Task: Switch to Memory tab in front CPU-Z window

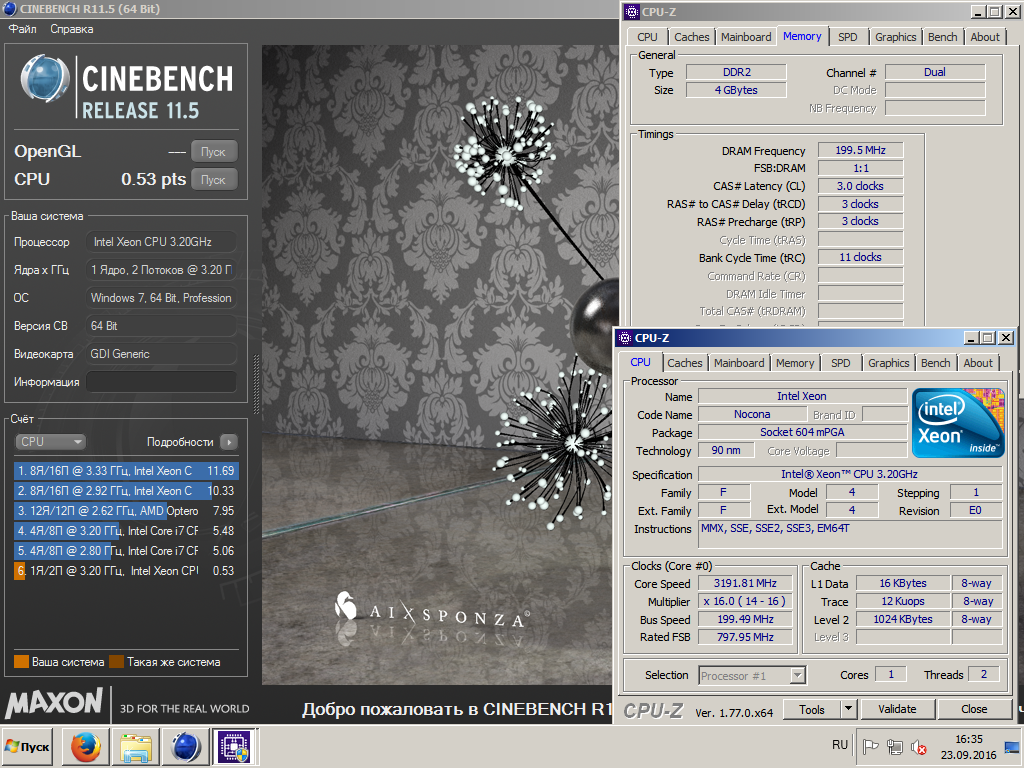Action: pyautogui.click(x=795, y=363)
